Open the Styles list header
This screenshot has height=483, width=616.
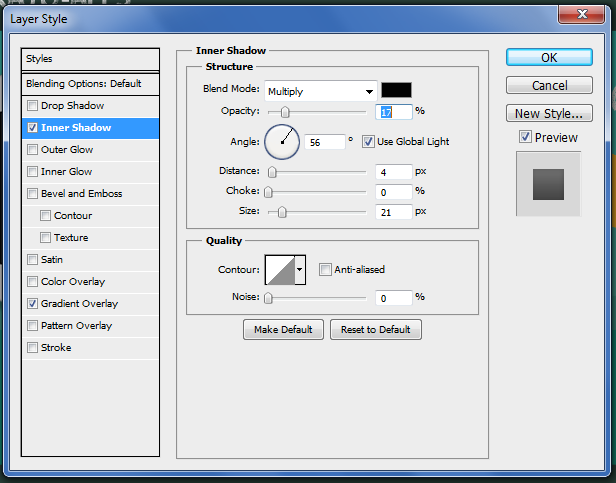tap(91, 59)
